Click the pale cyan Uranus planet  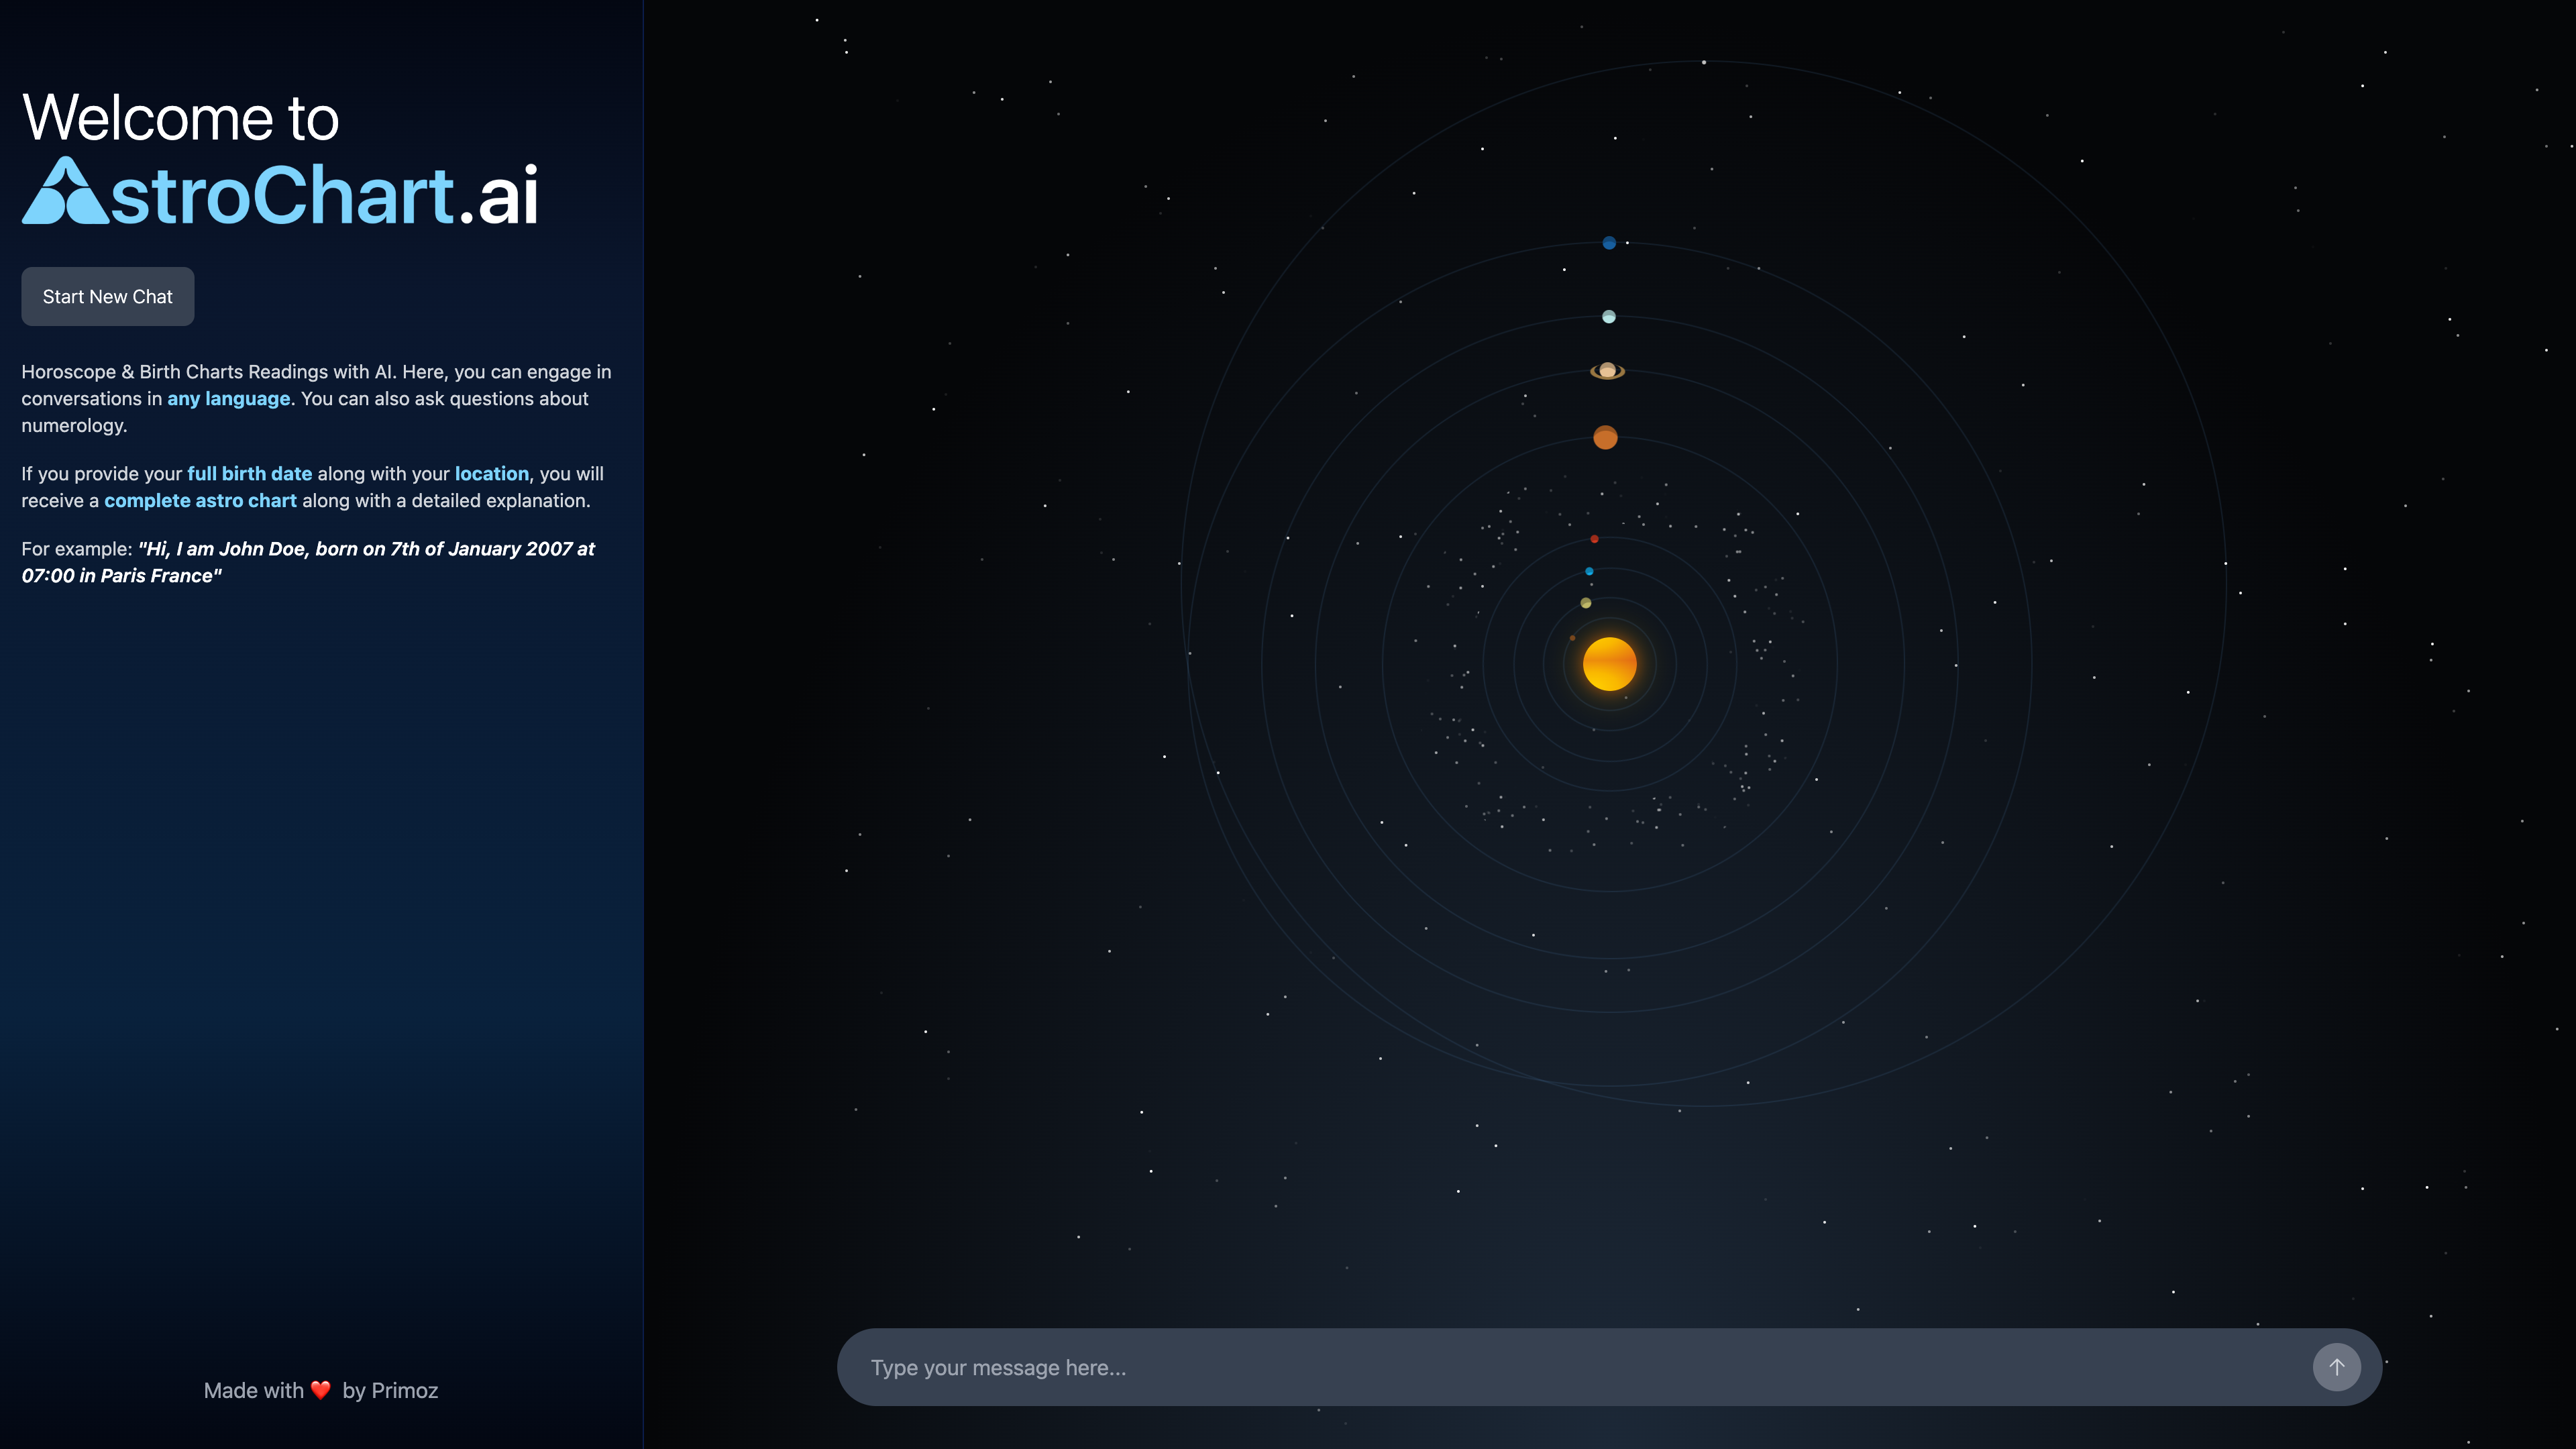1609,317
